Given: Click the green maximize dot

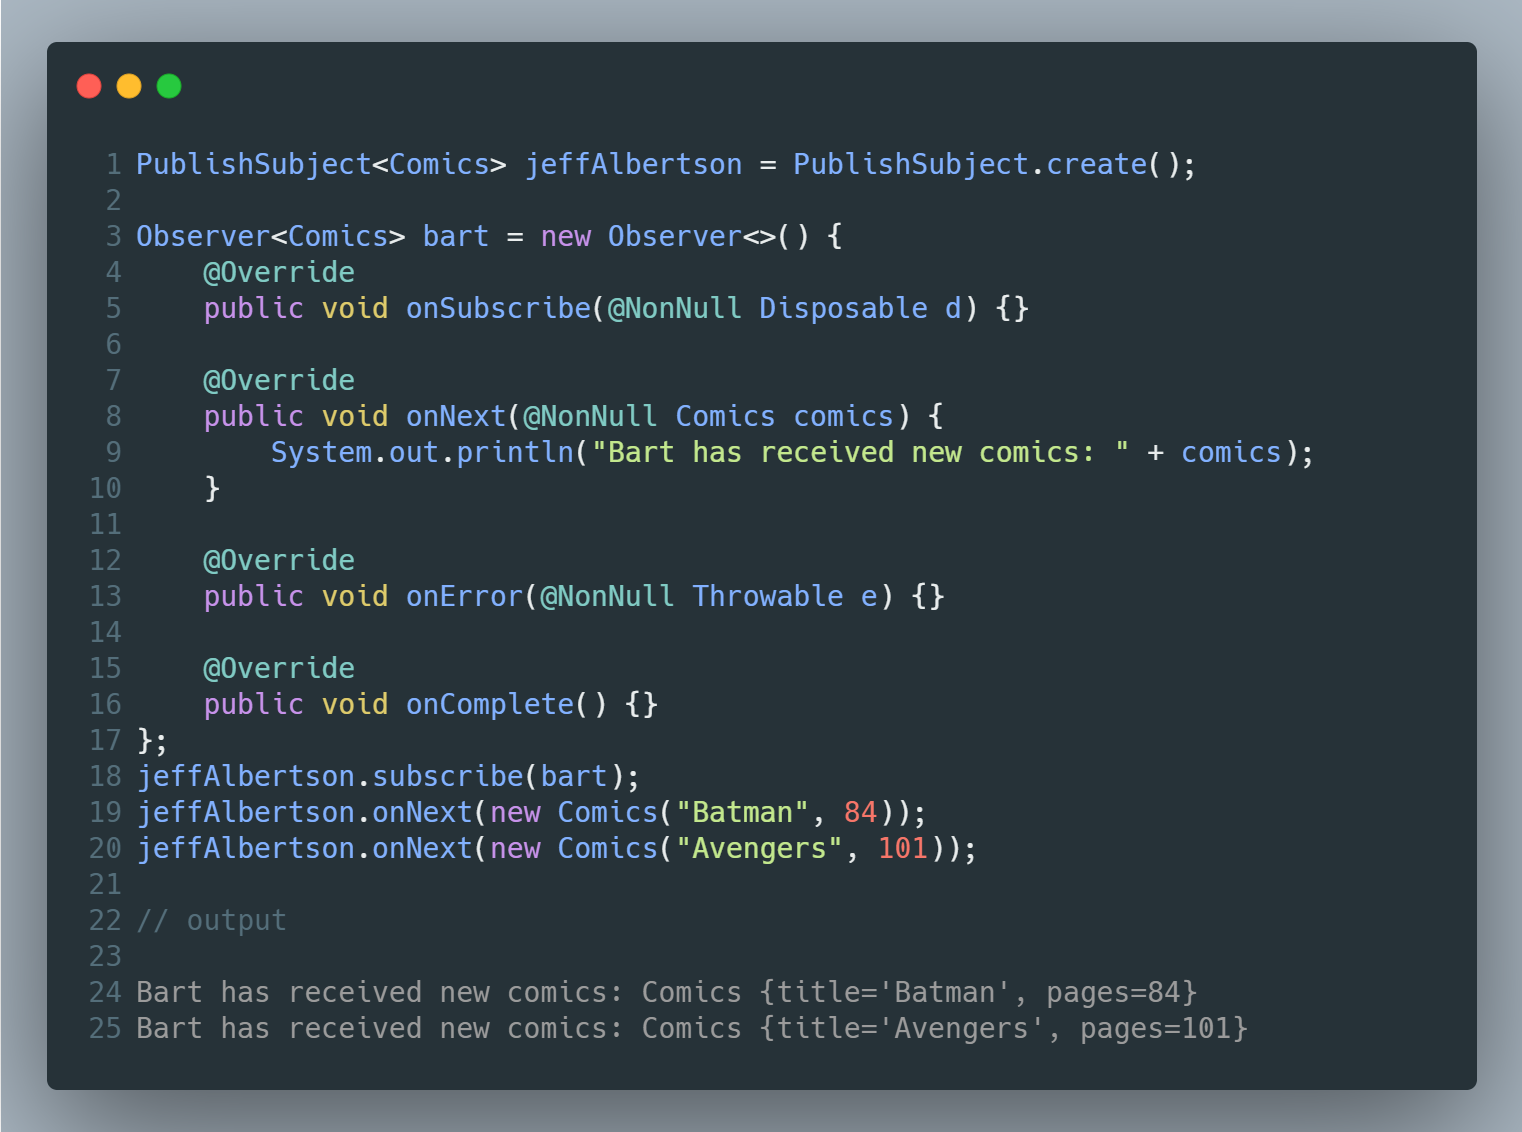Looking at the screenshot, I should click(x=169, y=86).
